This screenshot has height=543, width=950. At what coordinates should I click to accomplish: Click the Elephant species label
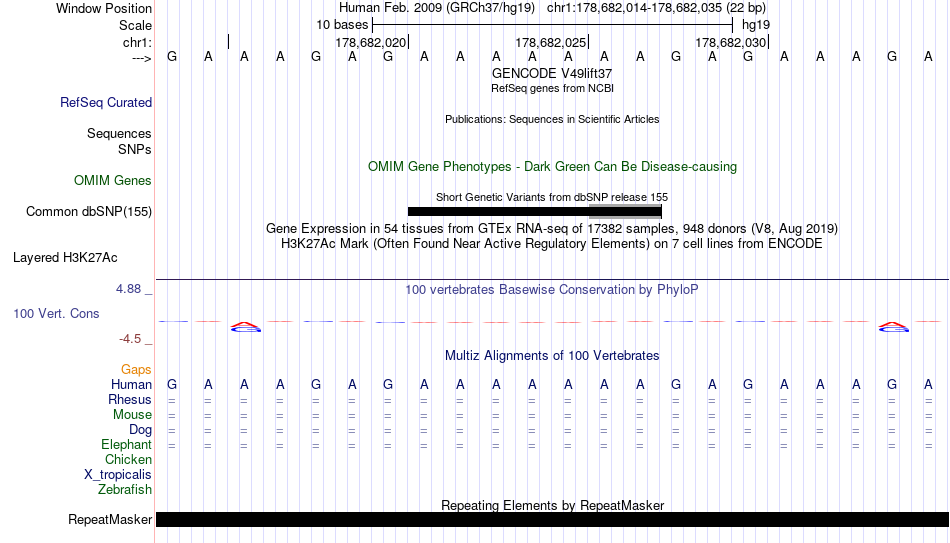tap(126, 444)
